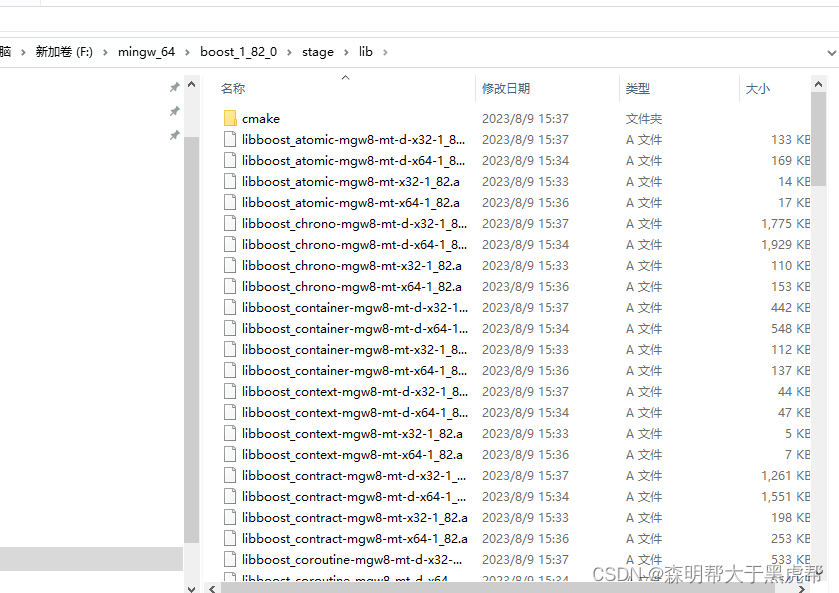Select file name libboost_context-mgw8-mt-x32-1_82.a

click(x=352, y=434)
